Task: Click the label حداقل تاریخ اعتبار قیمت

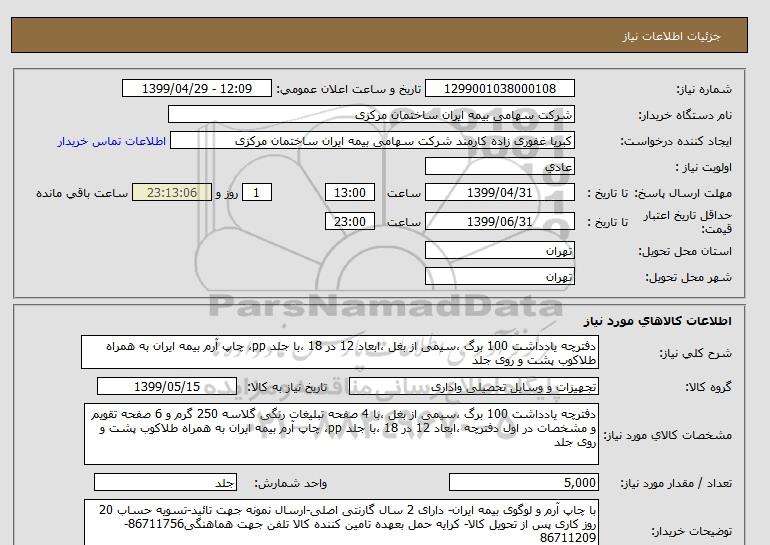Action: pos(688,222)
